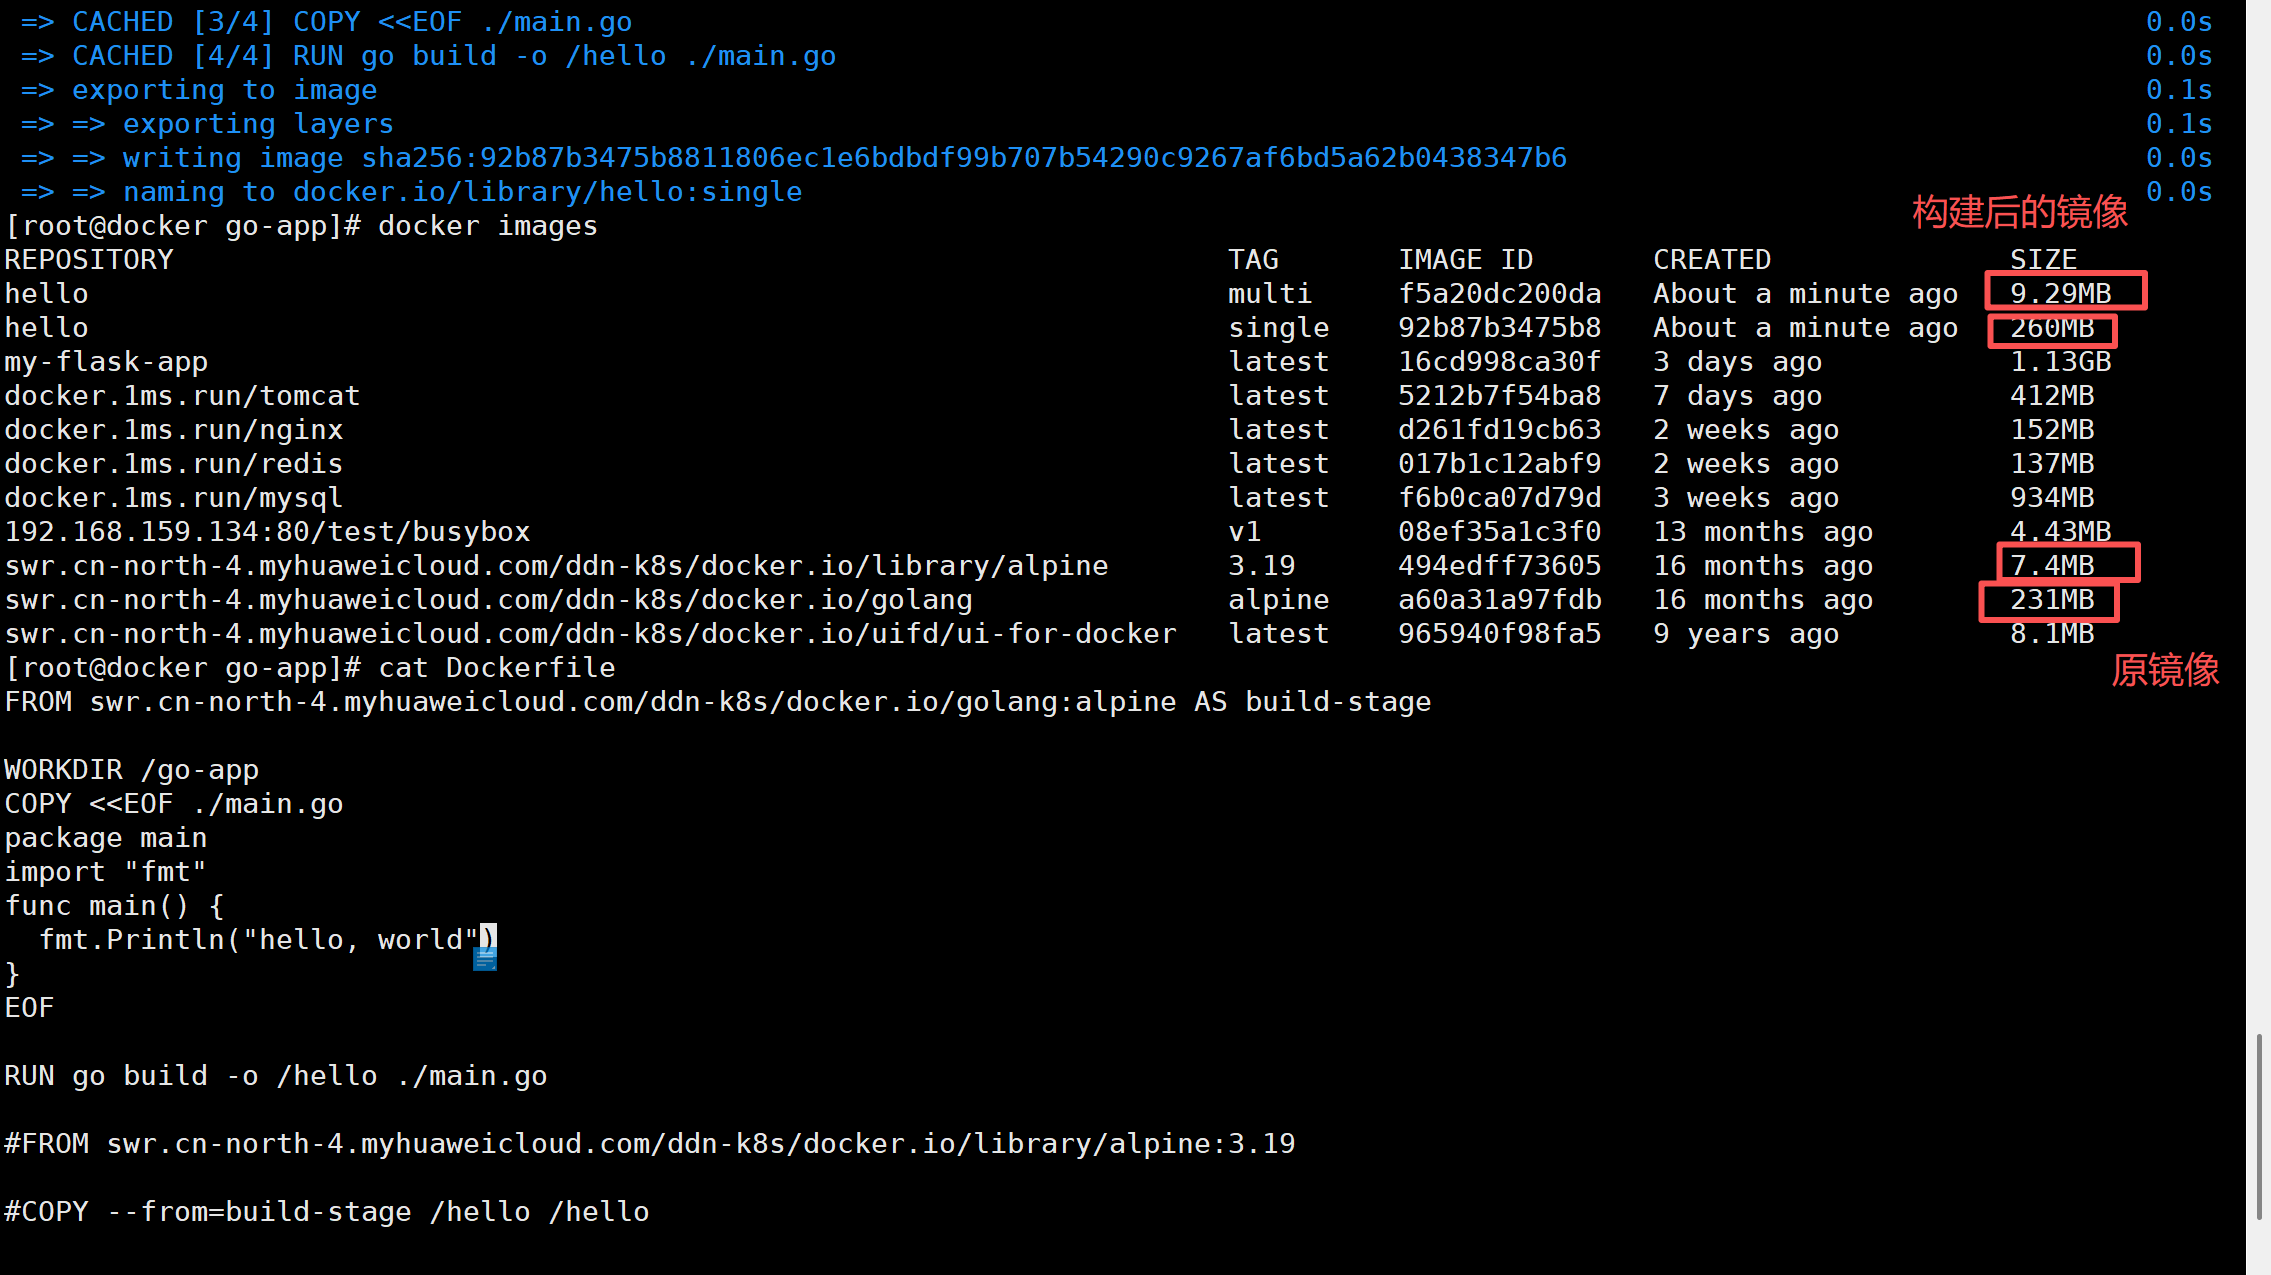Viewport: 2271px width, 1275px height.
Task: Click the 'cat Dockerfile' command text
Action: click(x=496, y=668)
